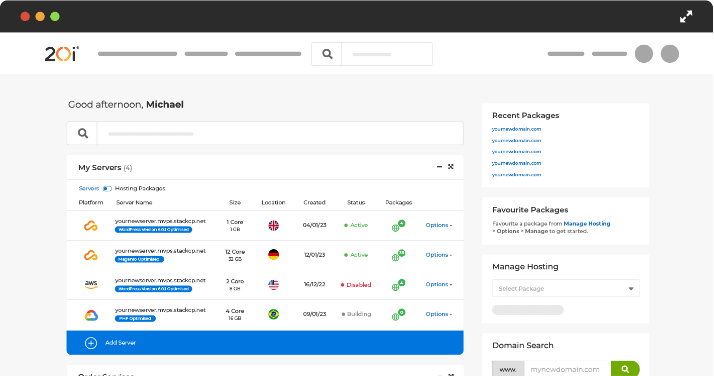Viewport: 714px width, 376px height.
Task: Click the plus circle icon in Add Server
Action: tap(91, 343)
